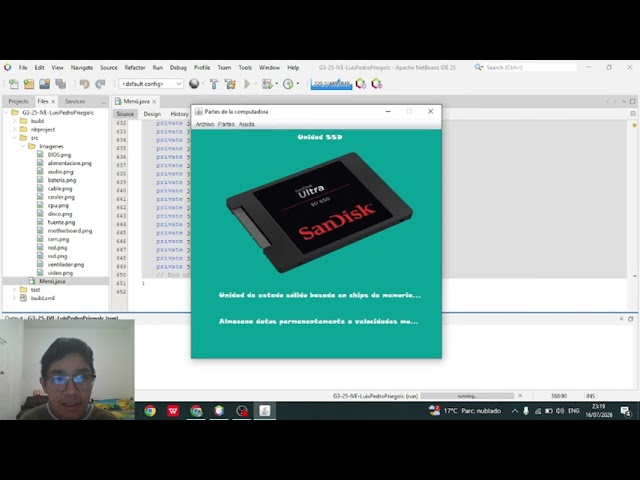Open the Ayuda menu in the app window
640x480 pixels.
[x=247, y=124]
